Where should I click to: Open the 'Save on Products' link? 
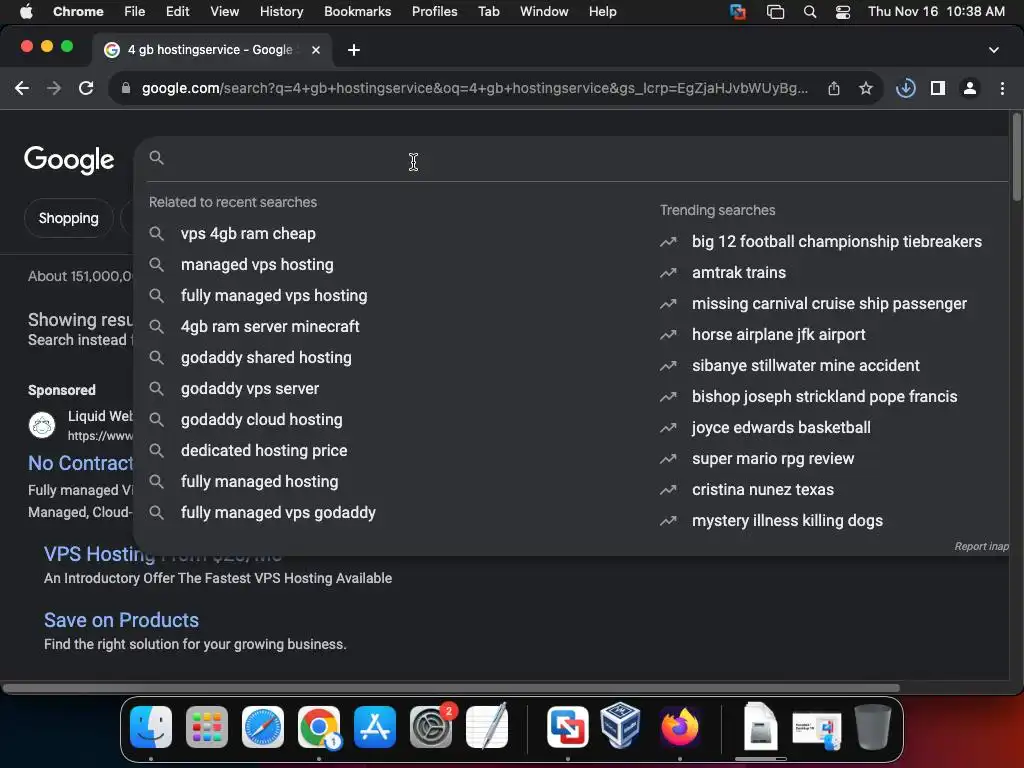point(121,620)
